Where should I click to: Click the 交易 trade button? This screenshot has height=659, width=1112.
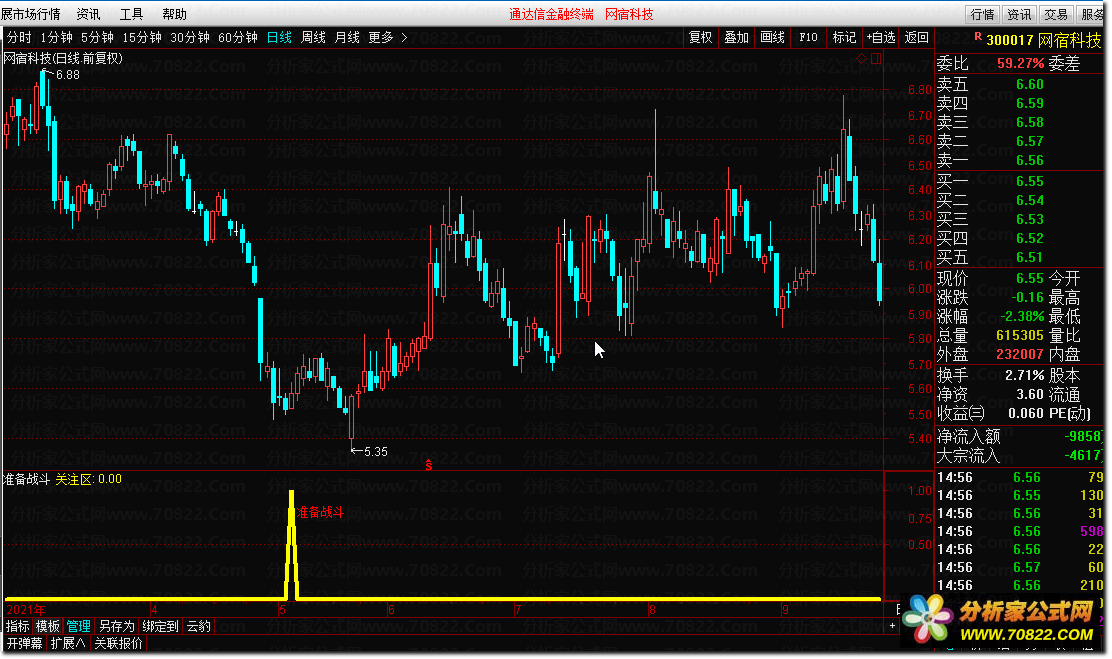[1056, 14]
